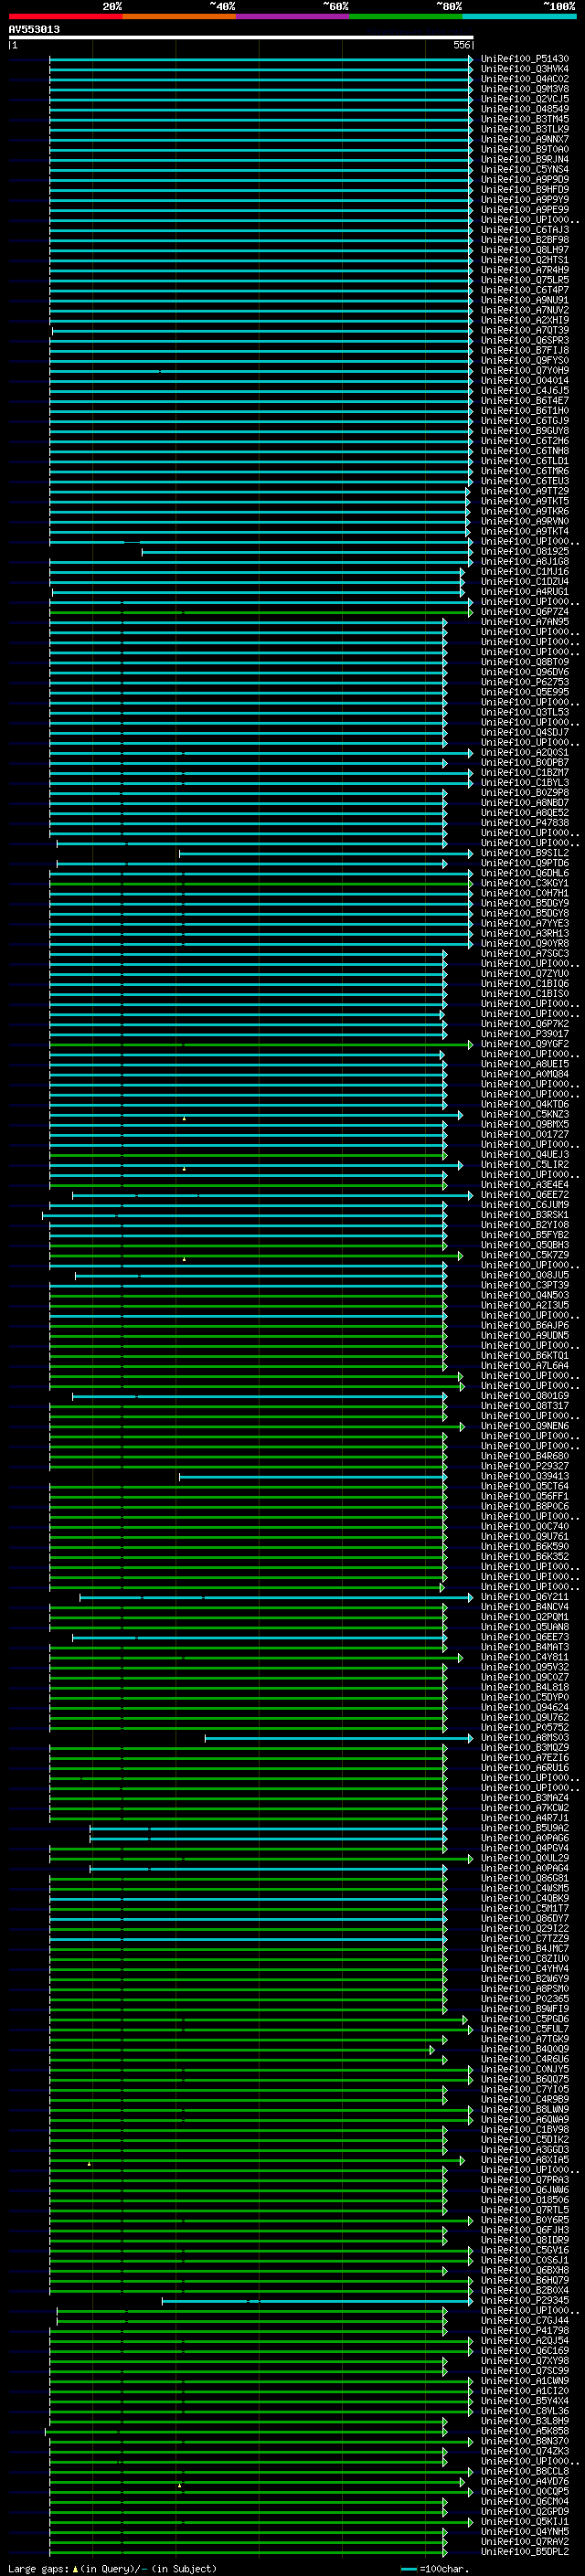This screenshot has width=585, height=2576.
Task: Click the purple ~60% identity legend segment
Action: 292,16
